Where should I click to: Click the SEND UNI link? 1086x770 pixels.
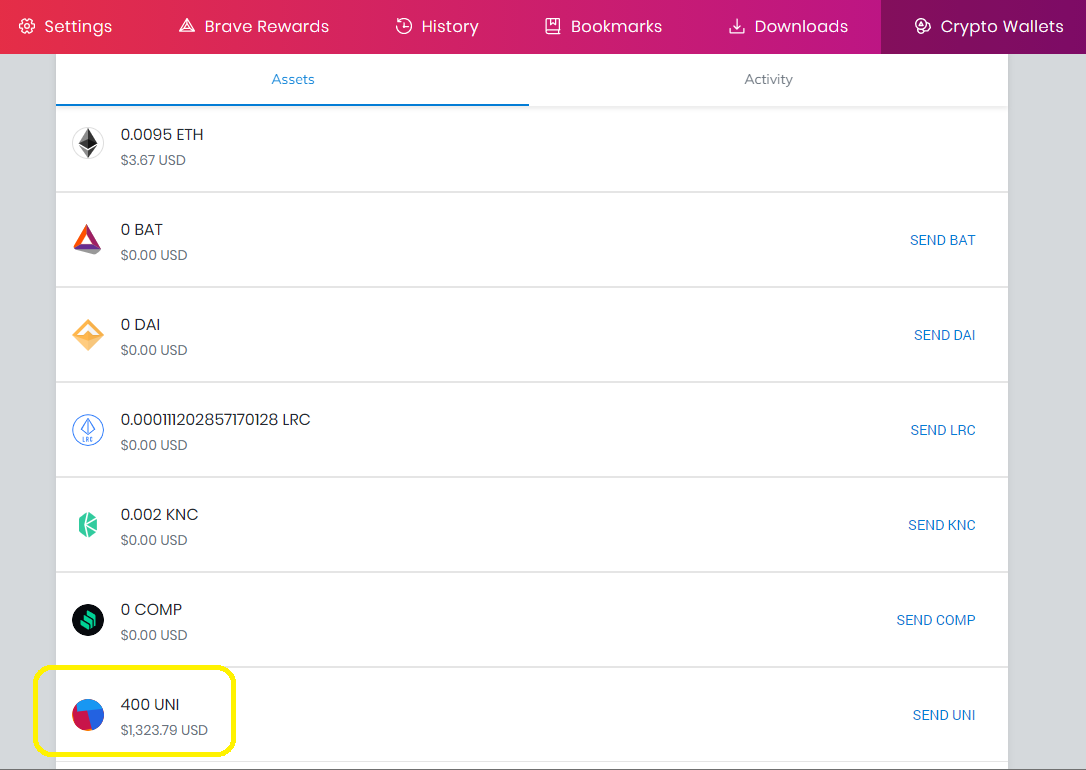coord(943,715)
